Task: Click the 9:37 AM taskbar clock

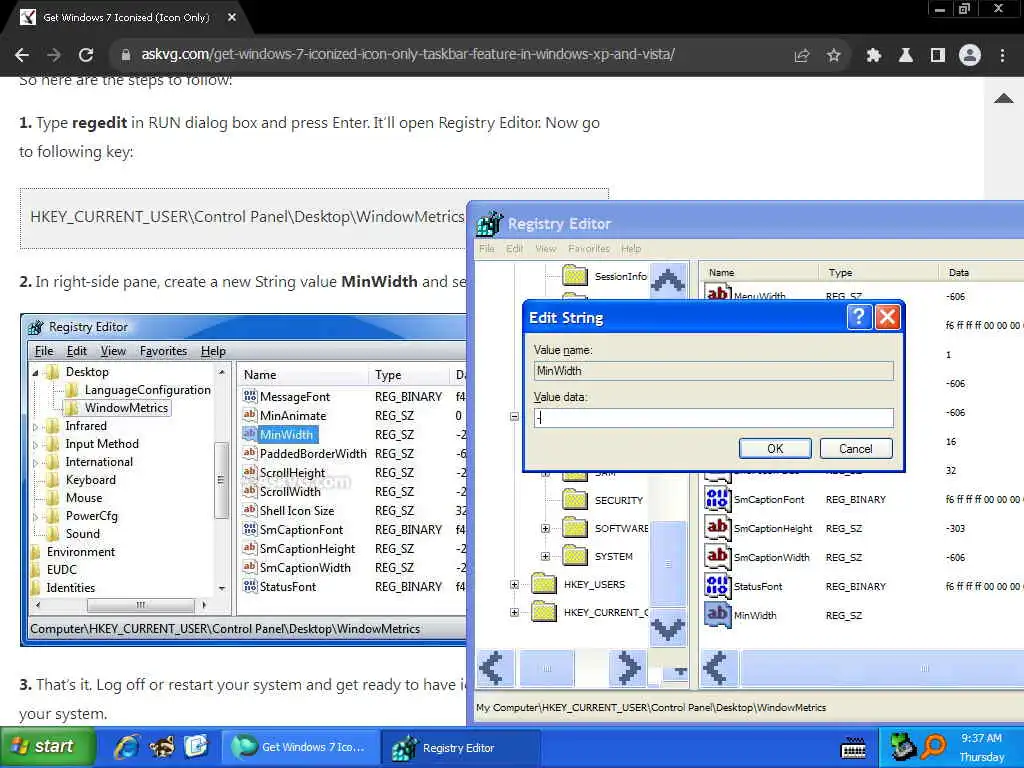Action: 982,738
